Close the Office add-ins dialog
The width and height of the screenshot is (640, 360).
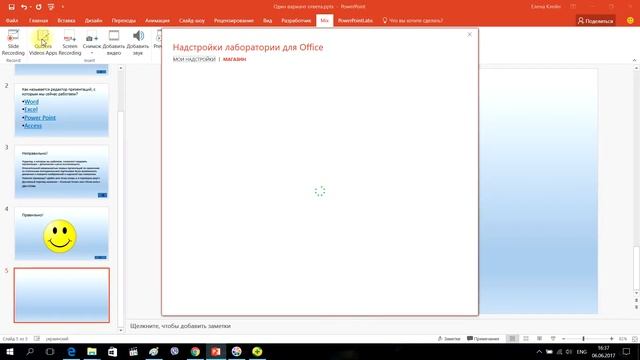click(469, 35)
